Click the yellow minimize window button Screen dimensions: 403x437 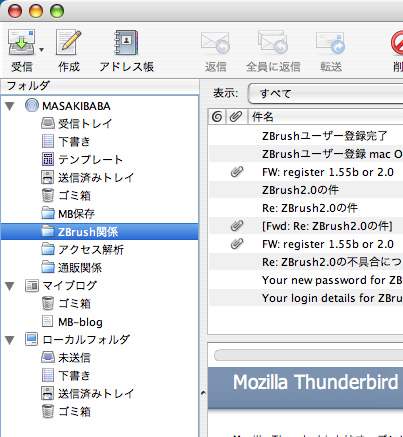[36, 11]
